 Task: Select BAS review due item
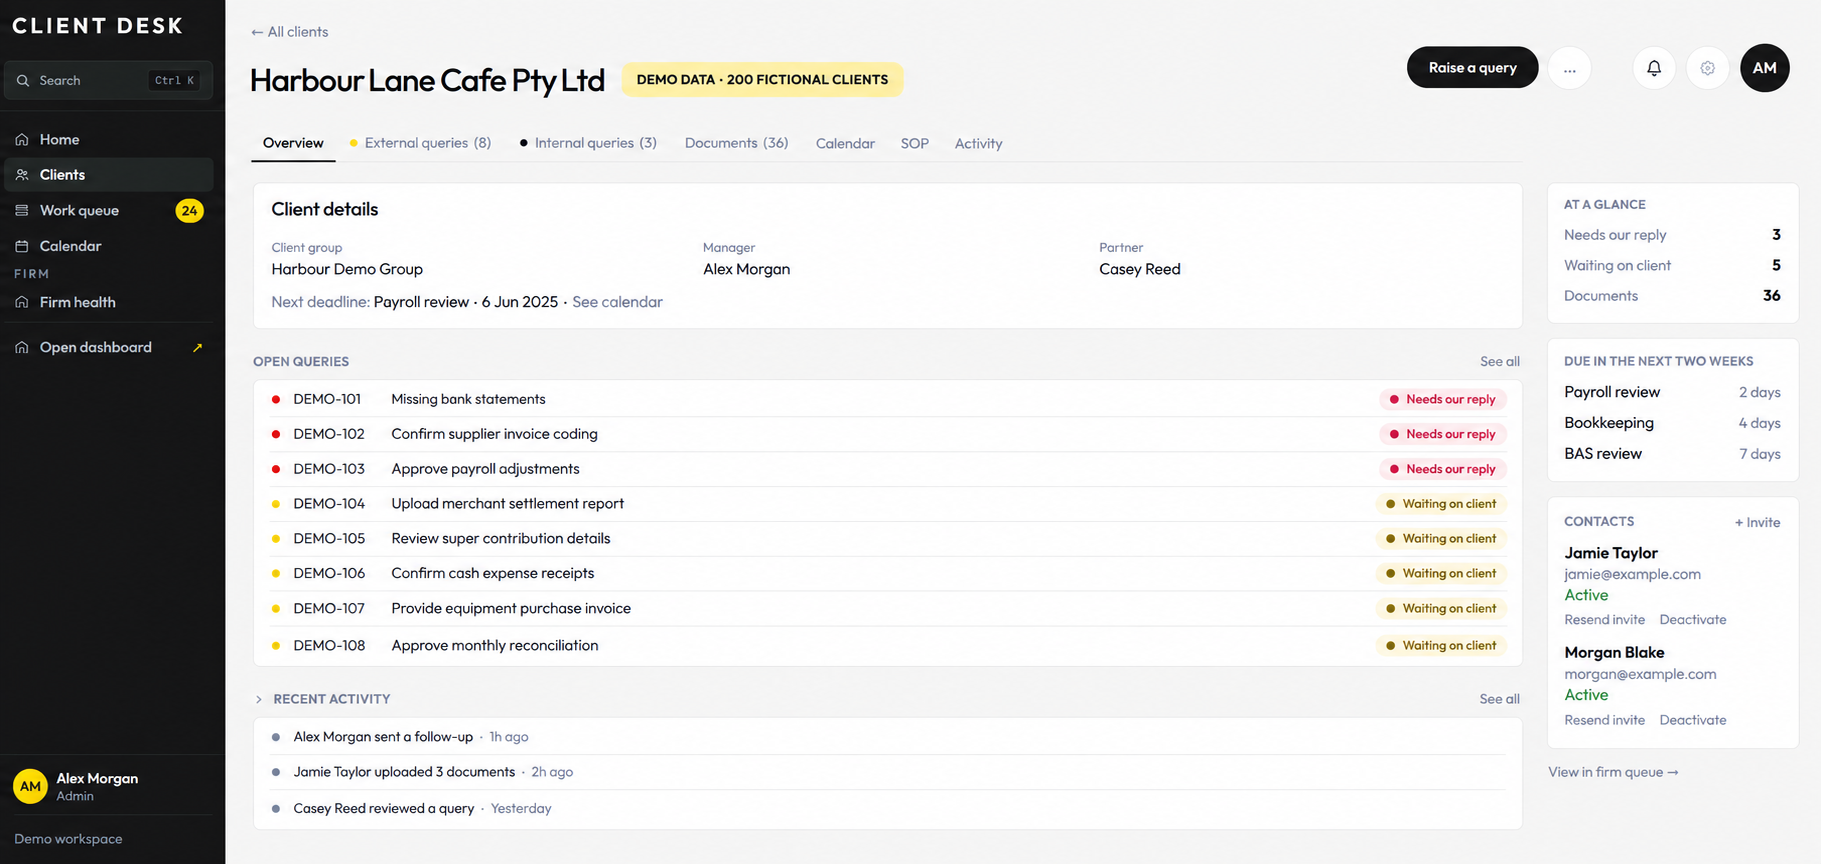[1672, 454]
